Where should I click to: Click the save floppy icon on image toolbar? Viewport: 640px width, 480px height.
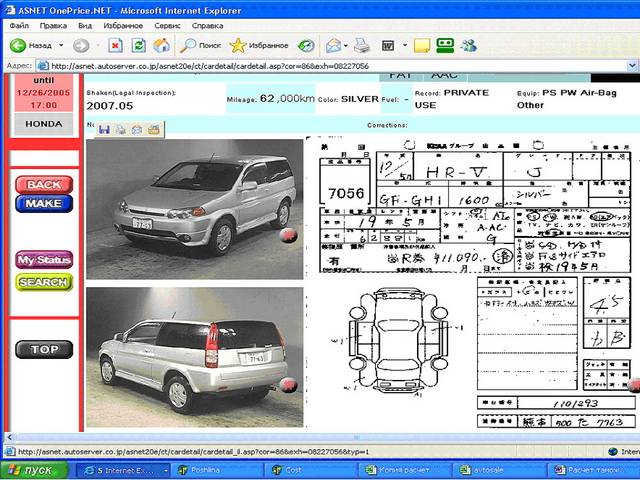click(x=104, y=130)
